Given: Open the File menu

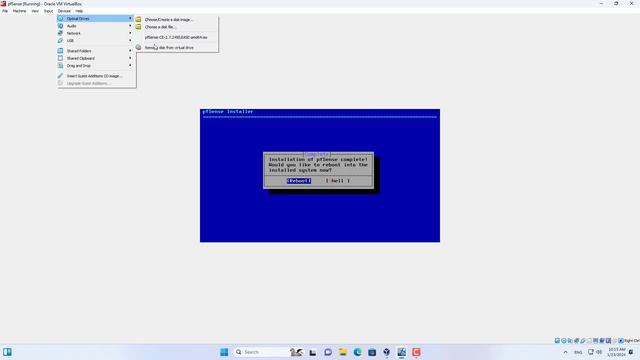Looking at the screenshot, I should (x=5, y=11).
